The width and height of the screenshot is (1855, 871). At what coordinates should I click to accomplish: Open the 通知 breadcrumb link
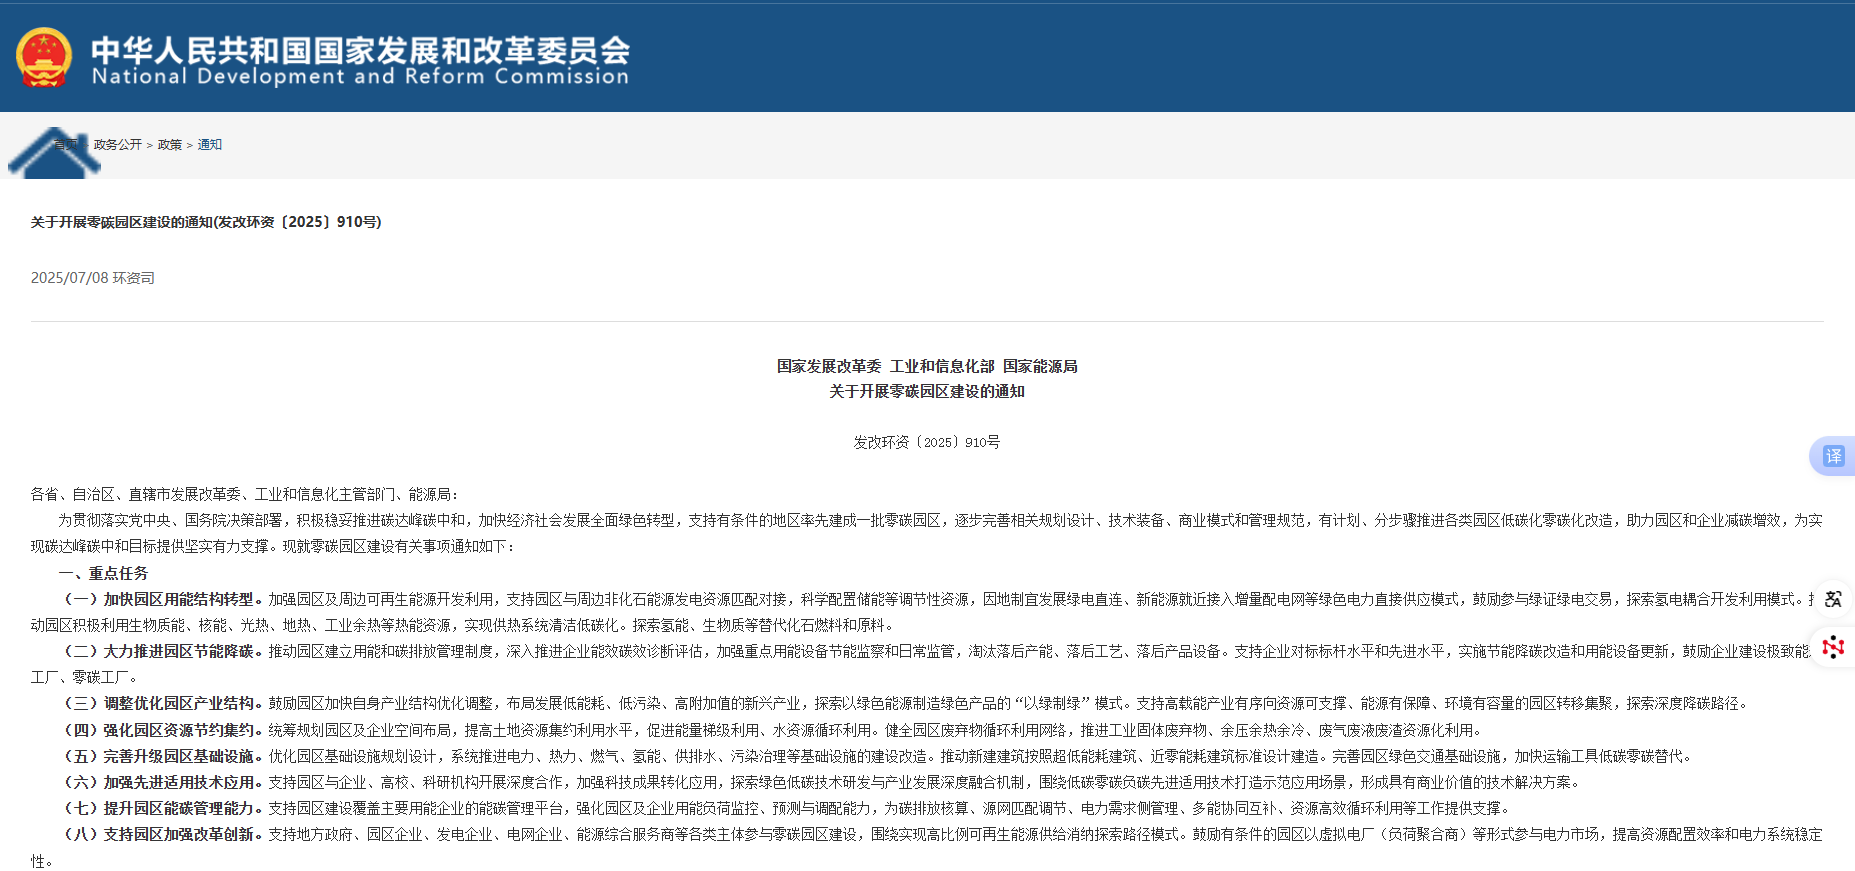click(210, 145)
